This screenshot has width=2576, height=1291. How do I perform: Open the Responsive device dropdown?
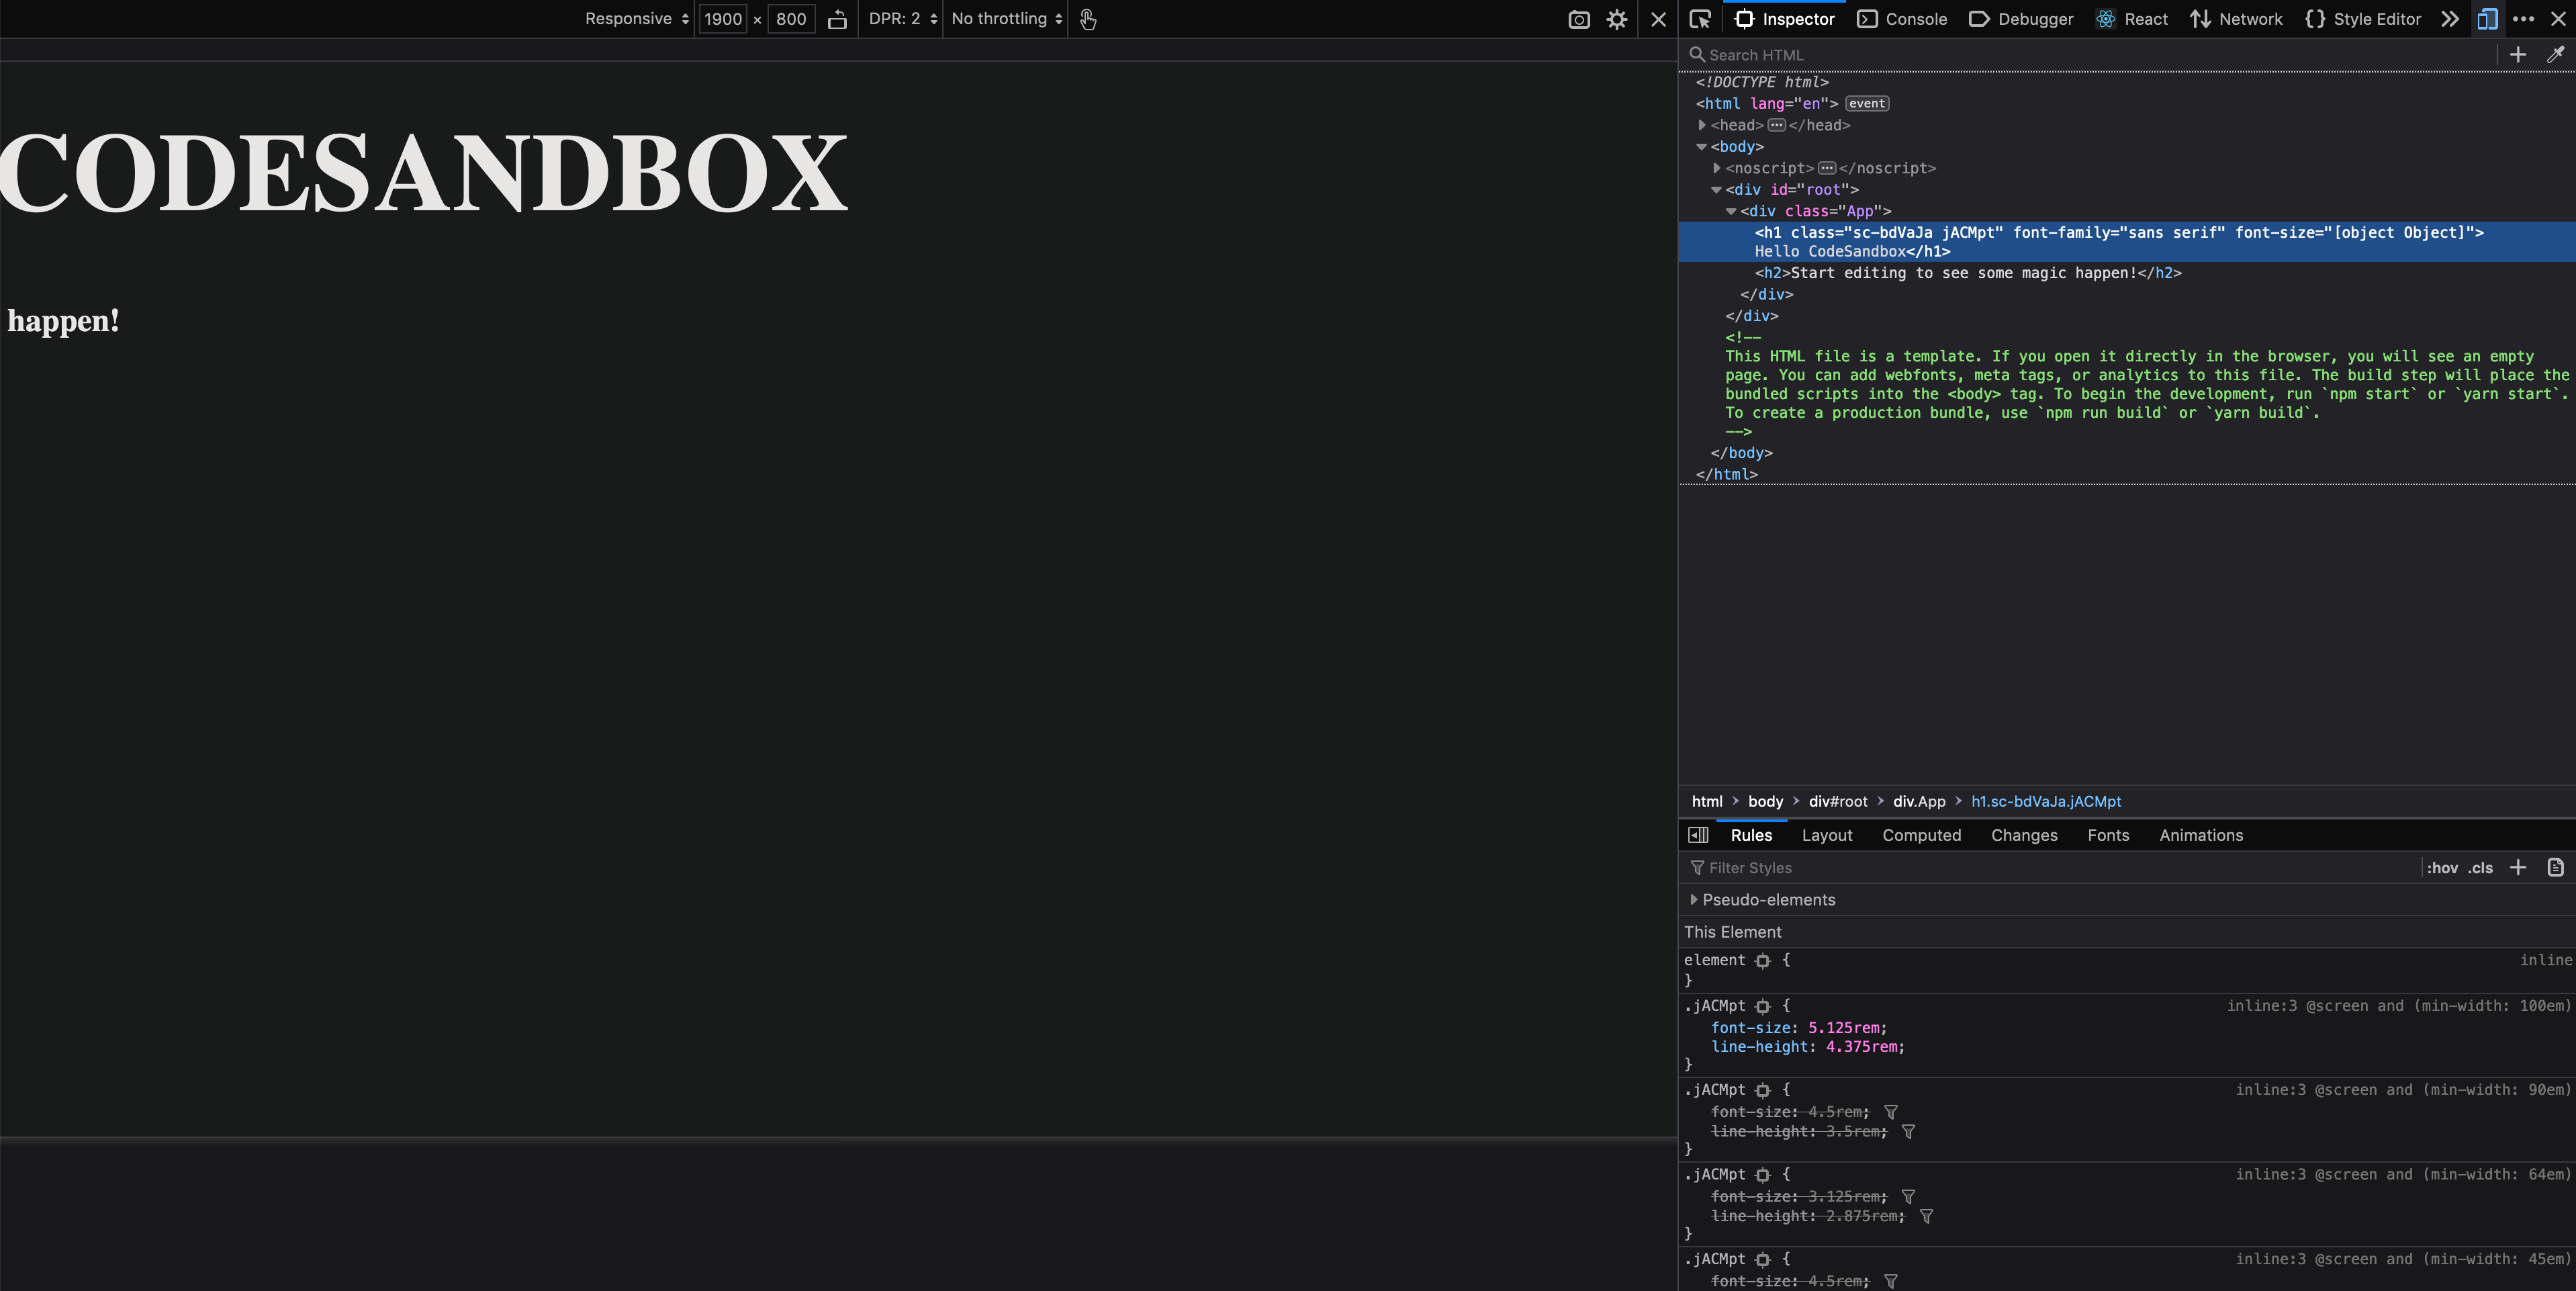pyautogui.click(x=632, y=19)
